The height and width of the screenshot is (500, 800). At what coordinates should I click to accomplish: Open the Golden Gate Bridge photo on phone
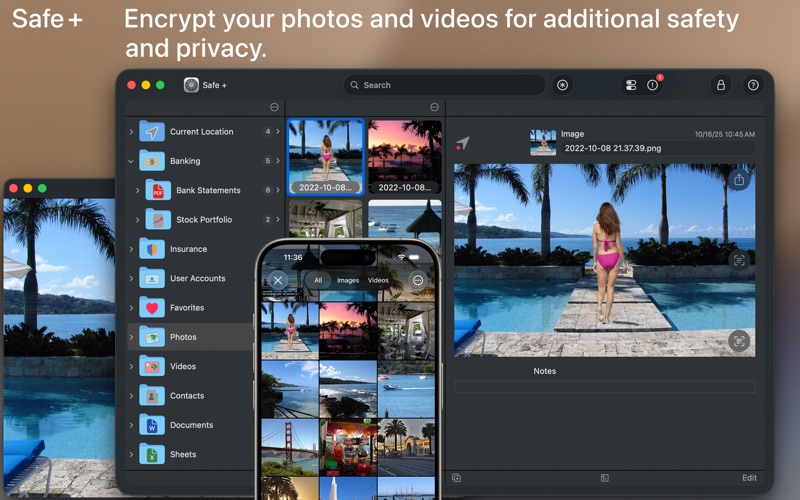tap(290, 447)
